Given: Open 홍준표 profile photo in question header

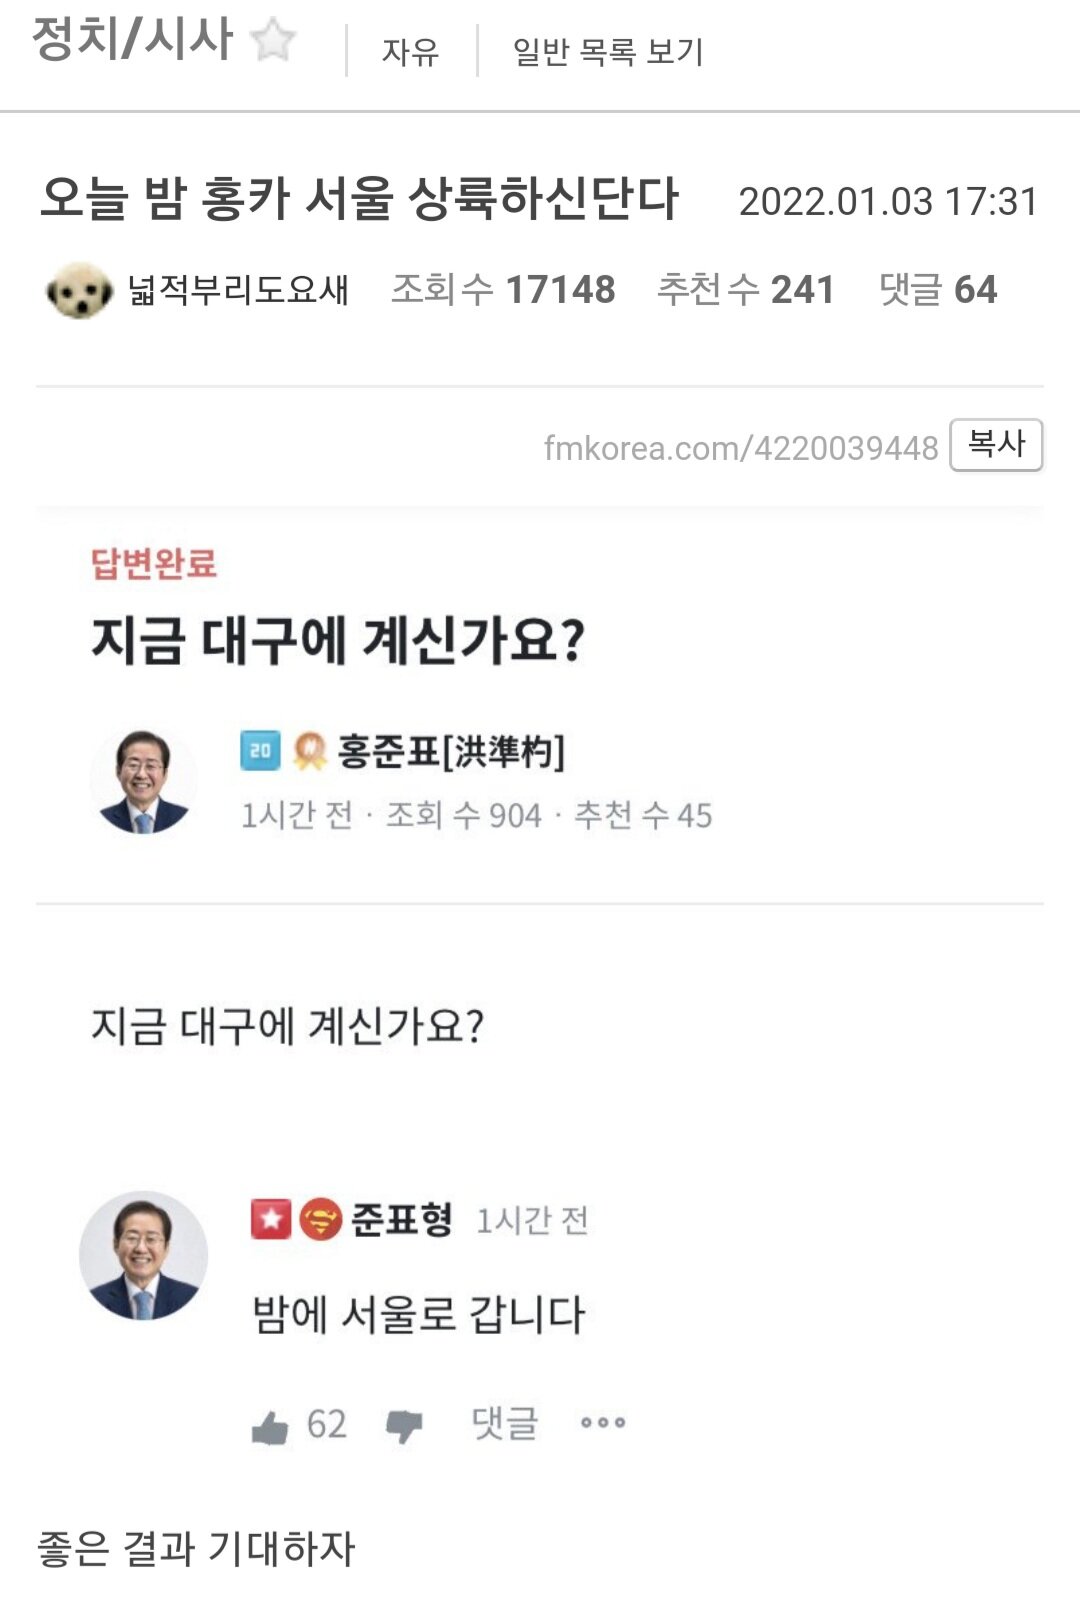Looking at the screenshot, I should click(143, 782).
